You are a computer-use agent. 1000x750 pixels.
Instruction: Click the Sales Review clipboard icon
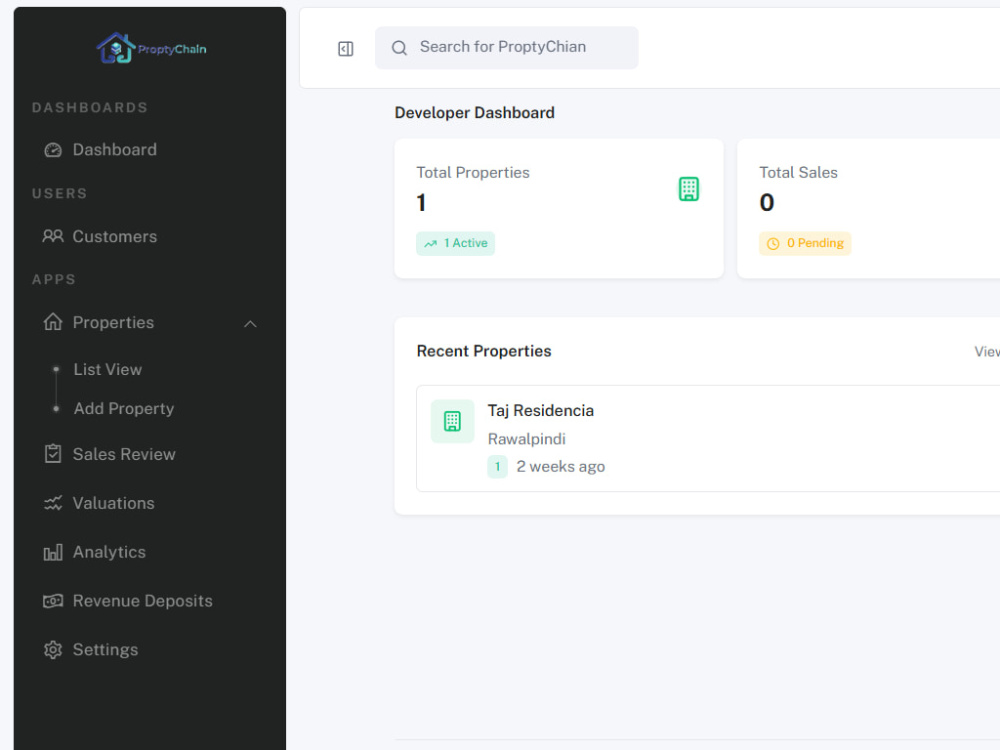[x=53, y=454]
